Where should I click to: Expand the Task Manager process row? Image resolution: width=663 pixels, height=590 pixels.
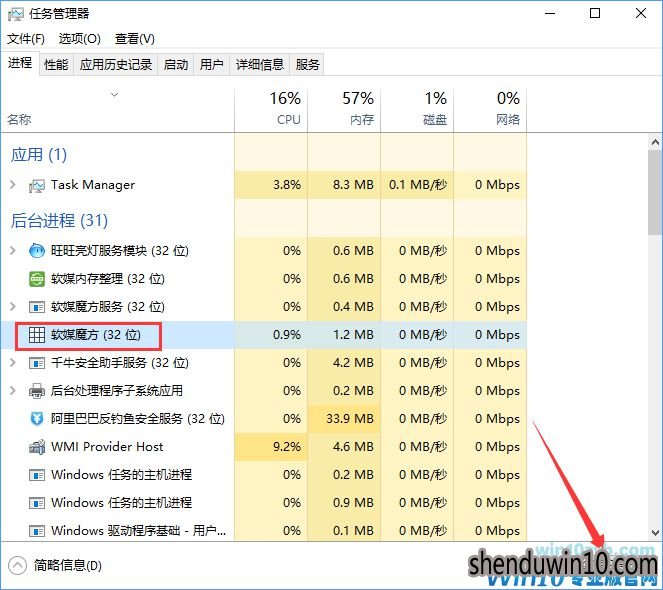[13, 185]
